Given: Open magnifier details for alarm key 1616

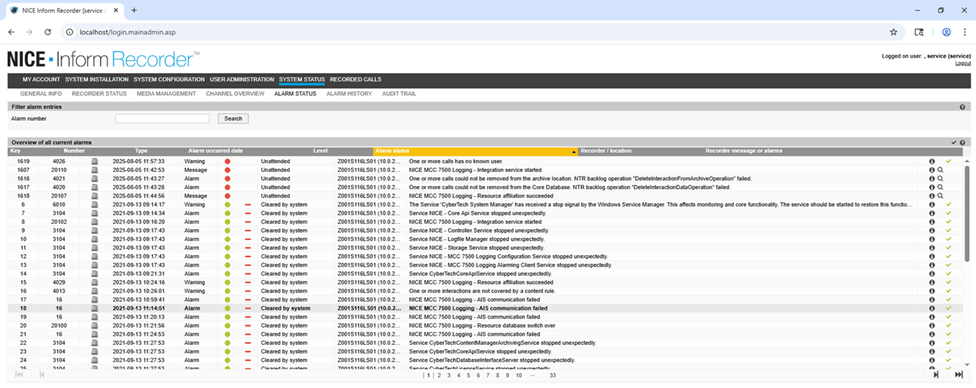Looking at the screenshot, I should click(x=940, y=179).
